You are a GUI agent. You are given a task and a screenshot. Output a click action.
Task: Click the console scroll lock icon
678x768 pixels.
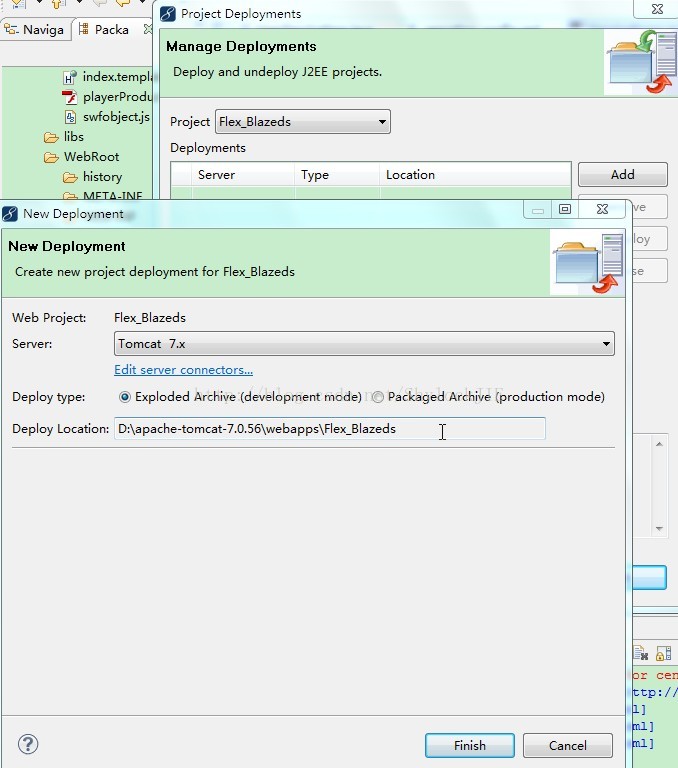click(x=663, y=653)
